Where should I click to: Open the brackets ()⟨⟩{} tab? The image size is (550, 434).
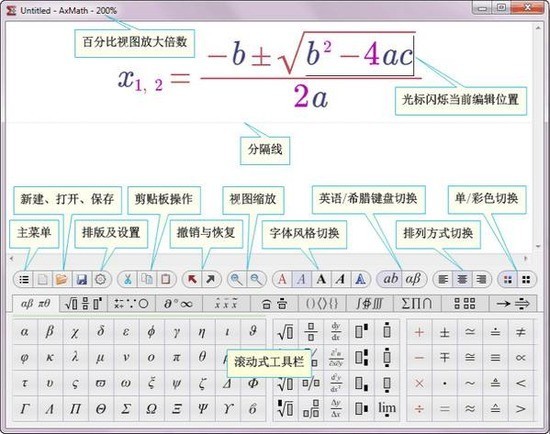pyautogui.click(x=322, y=303)
